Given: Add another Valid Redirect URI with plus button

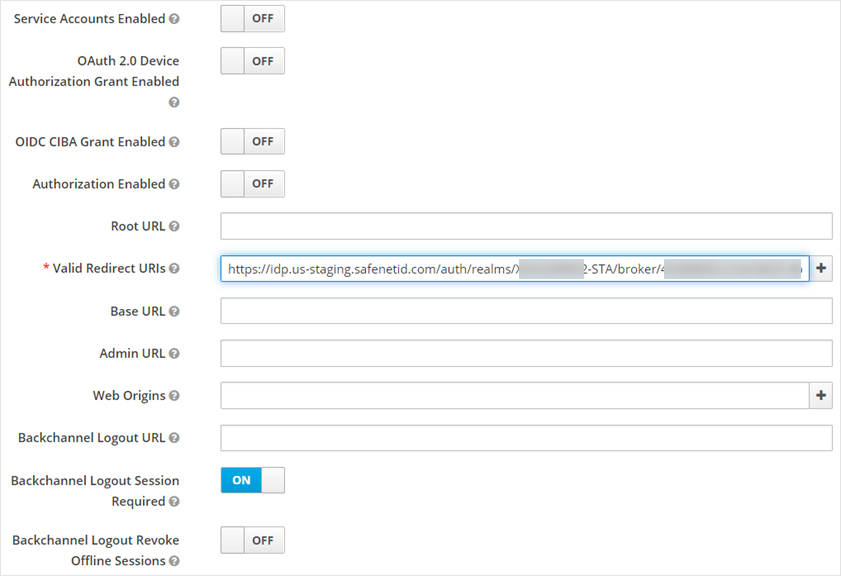Looking at the screenshot, I should (821, 268).
